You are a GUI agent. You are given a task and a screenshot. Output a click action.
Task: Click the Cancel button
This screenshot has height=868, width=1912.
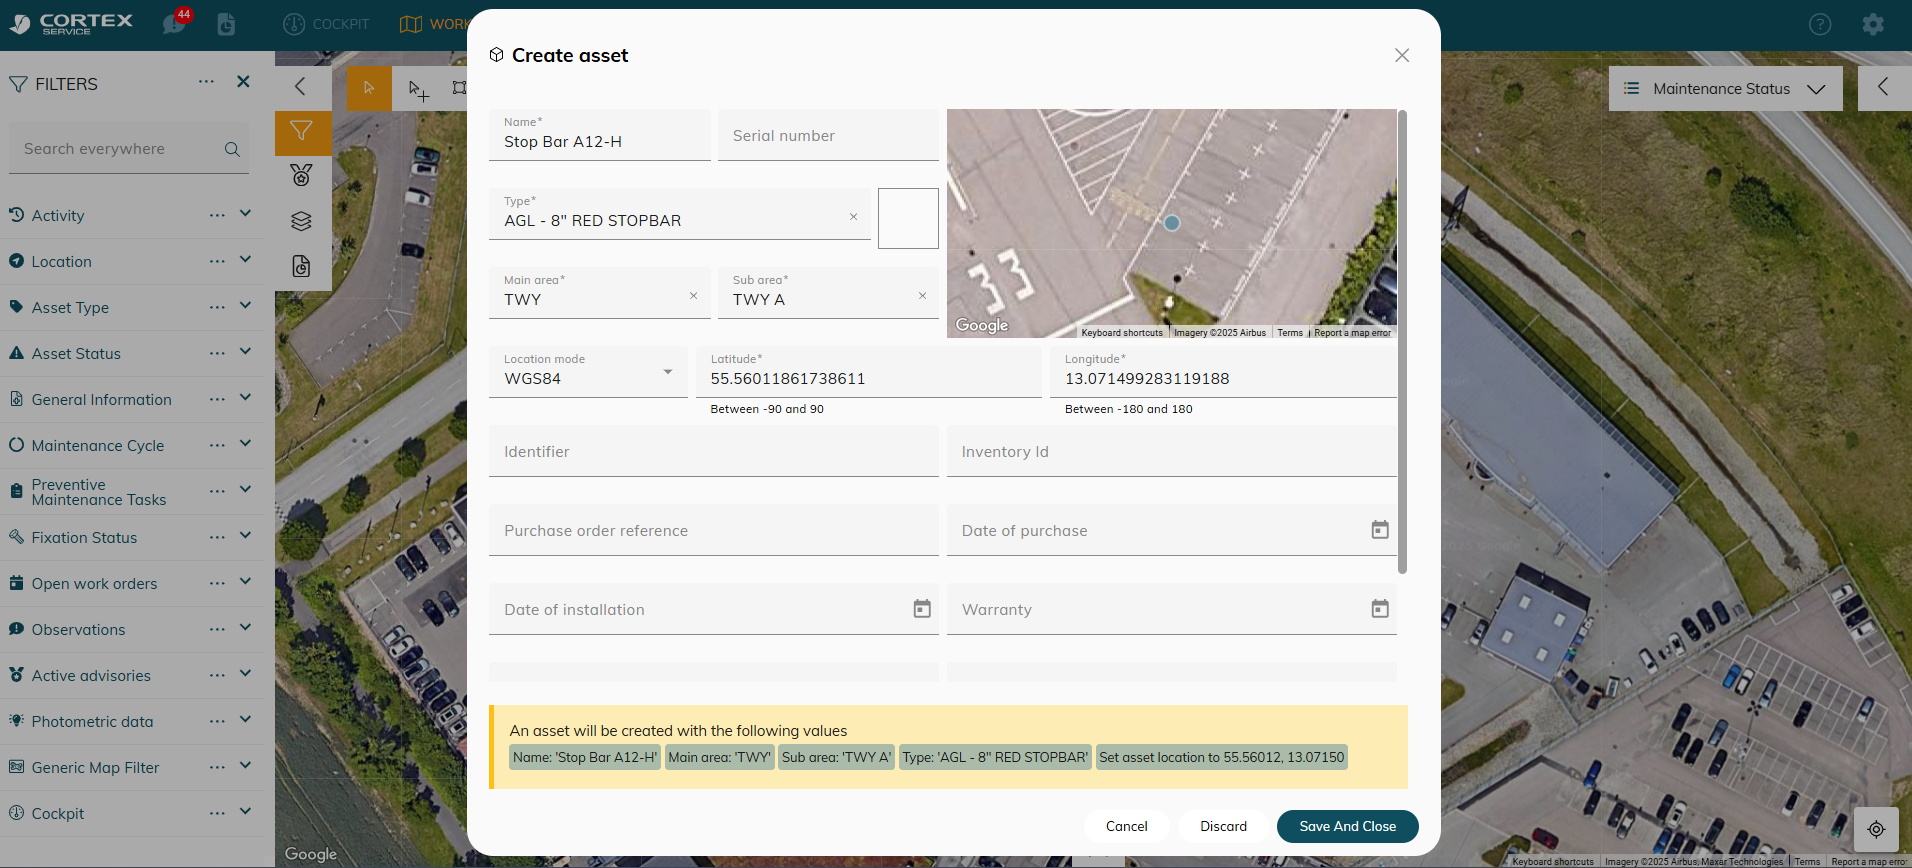pos(1127,826)
